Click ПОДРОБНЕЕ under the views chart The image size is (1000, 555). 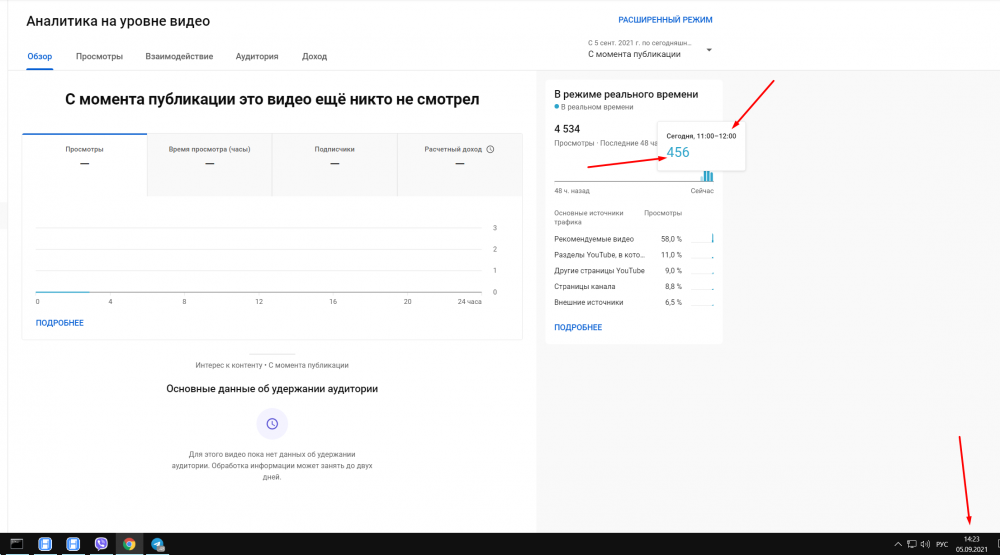point(60,323)
